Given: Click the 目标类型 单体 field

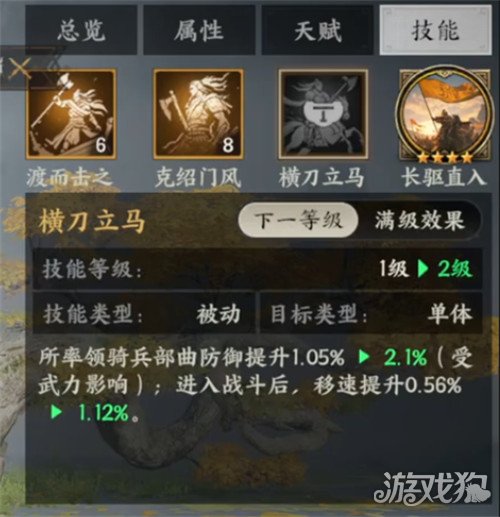Looking at the screenshot, I should 371,314.
